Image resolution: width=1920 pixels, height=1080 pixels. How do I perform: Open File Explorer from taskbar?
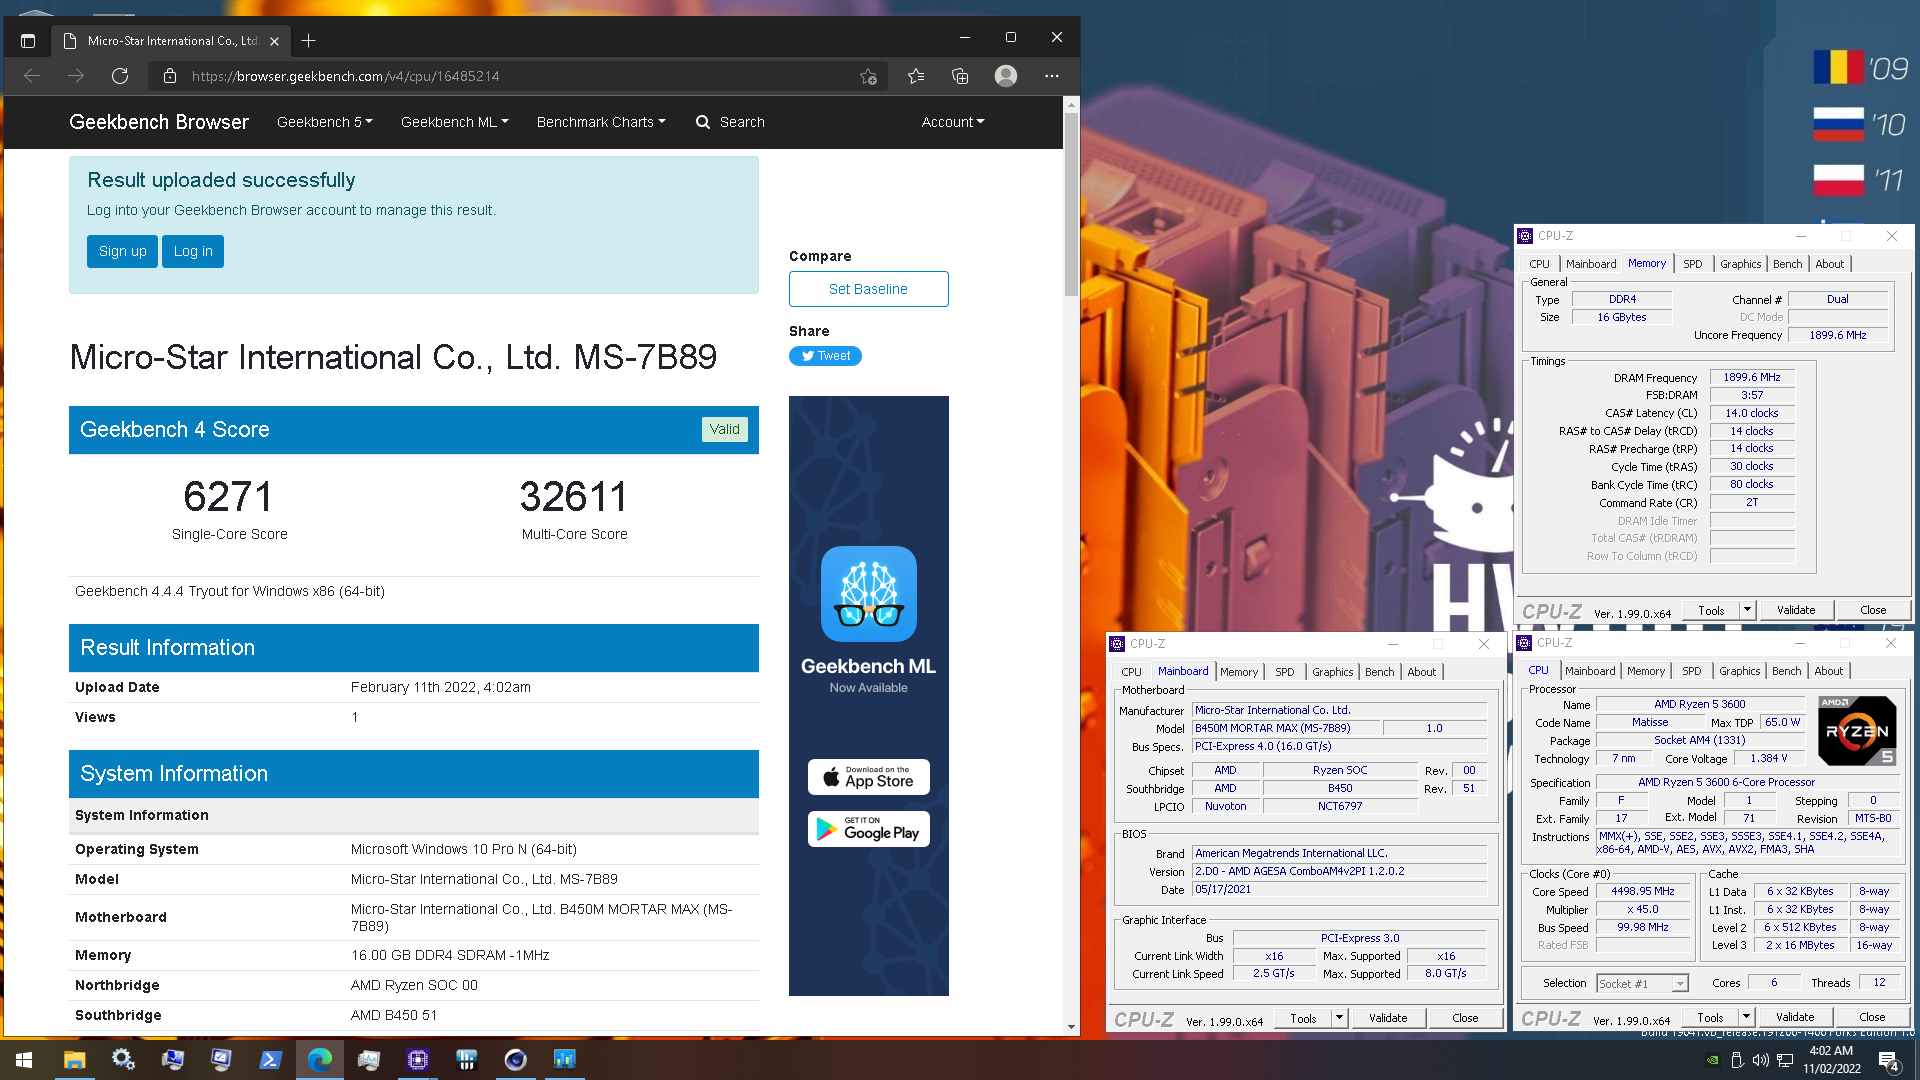click(x=74, y=1059)
